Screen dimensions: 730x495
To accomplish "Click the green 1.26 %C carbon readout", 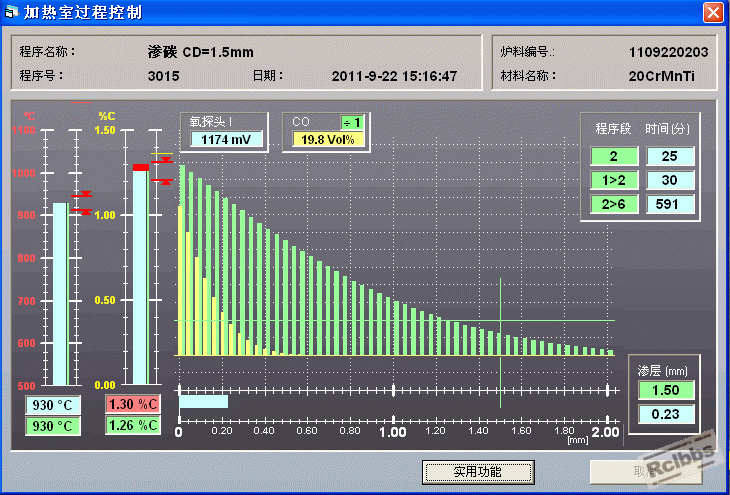I will [x=133, y=425].
